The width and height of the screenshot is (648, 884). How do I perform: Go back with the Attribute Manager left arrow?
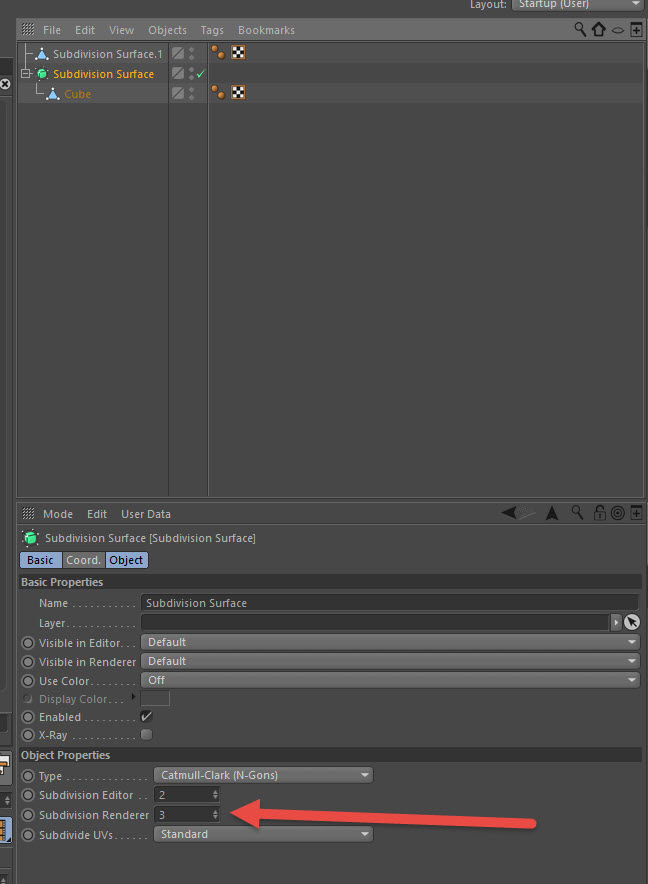point(509,512)
